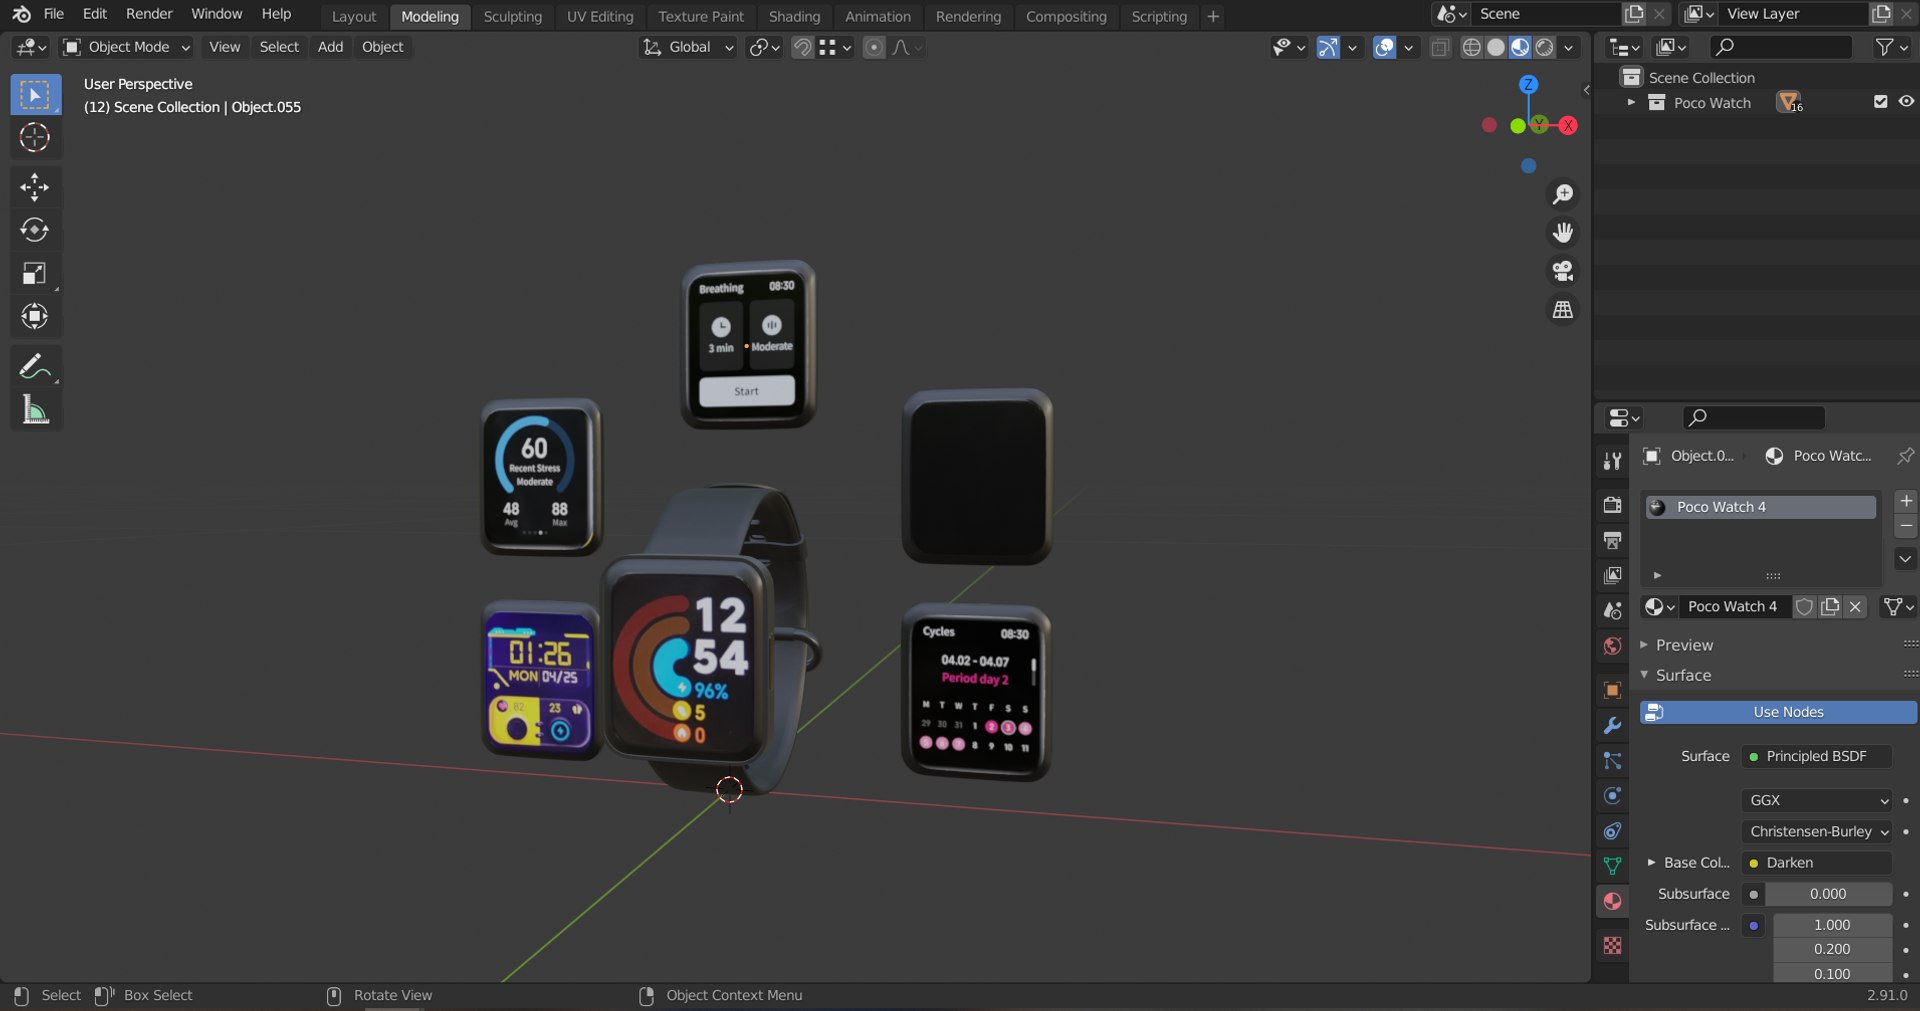Open the GGX distribution dropdown
This screenshot has width=1920, height=1011.
point(1818,800)
